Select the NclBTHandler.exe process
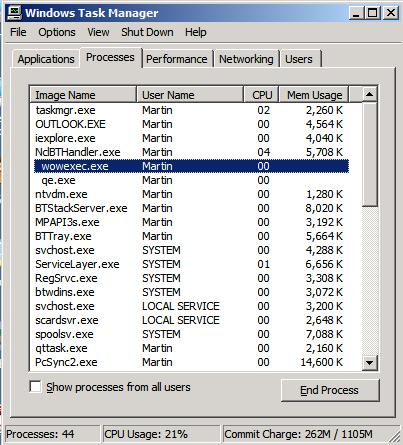 pyautogui.click(x=192, y=152)
